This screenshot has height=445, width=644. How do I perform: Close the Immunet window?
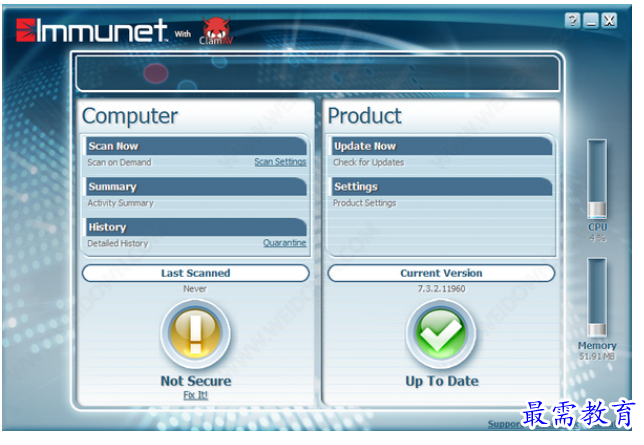point(609,20)
